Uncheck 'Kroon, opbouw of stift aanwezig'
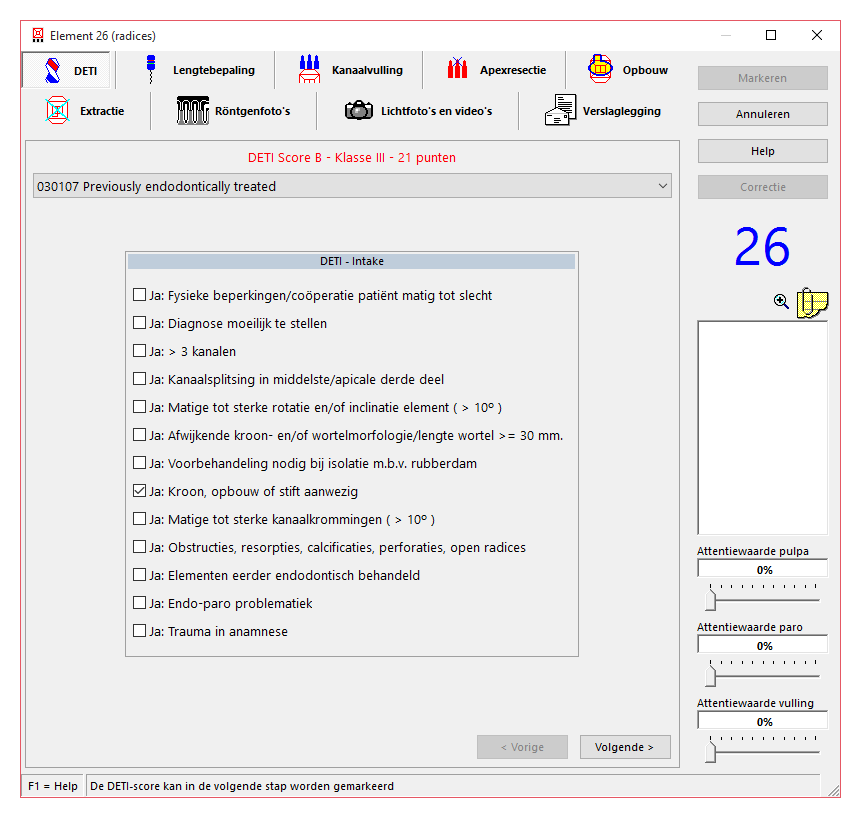 [x=140, y=492]
